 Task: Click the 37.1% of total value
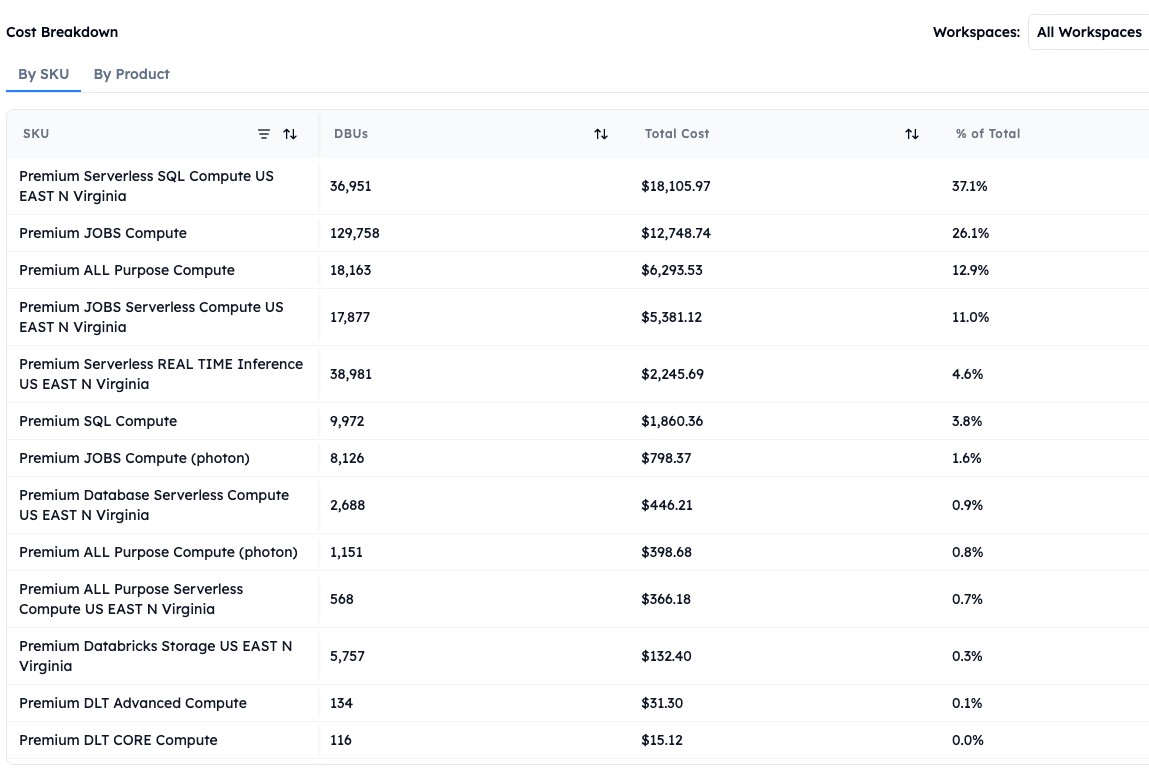point(969,186)
